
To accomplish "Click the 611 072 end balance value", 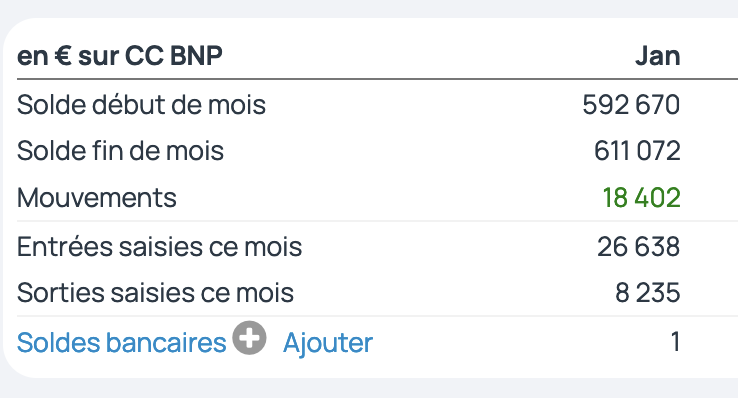I will click(637, 151).
